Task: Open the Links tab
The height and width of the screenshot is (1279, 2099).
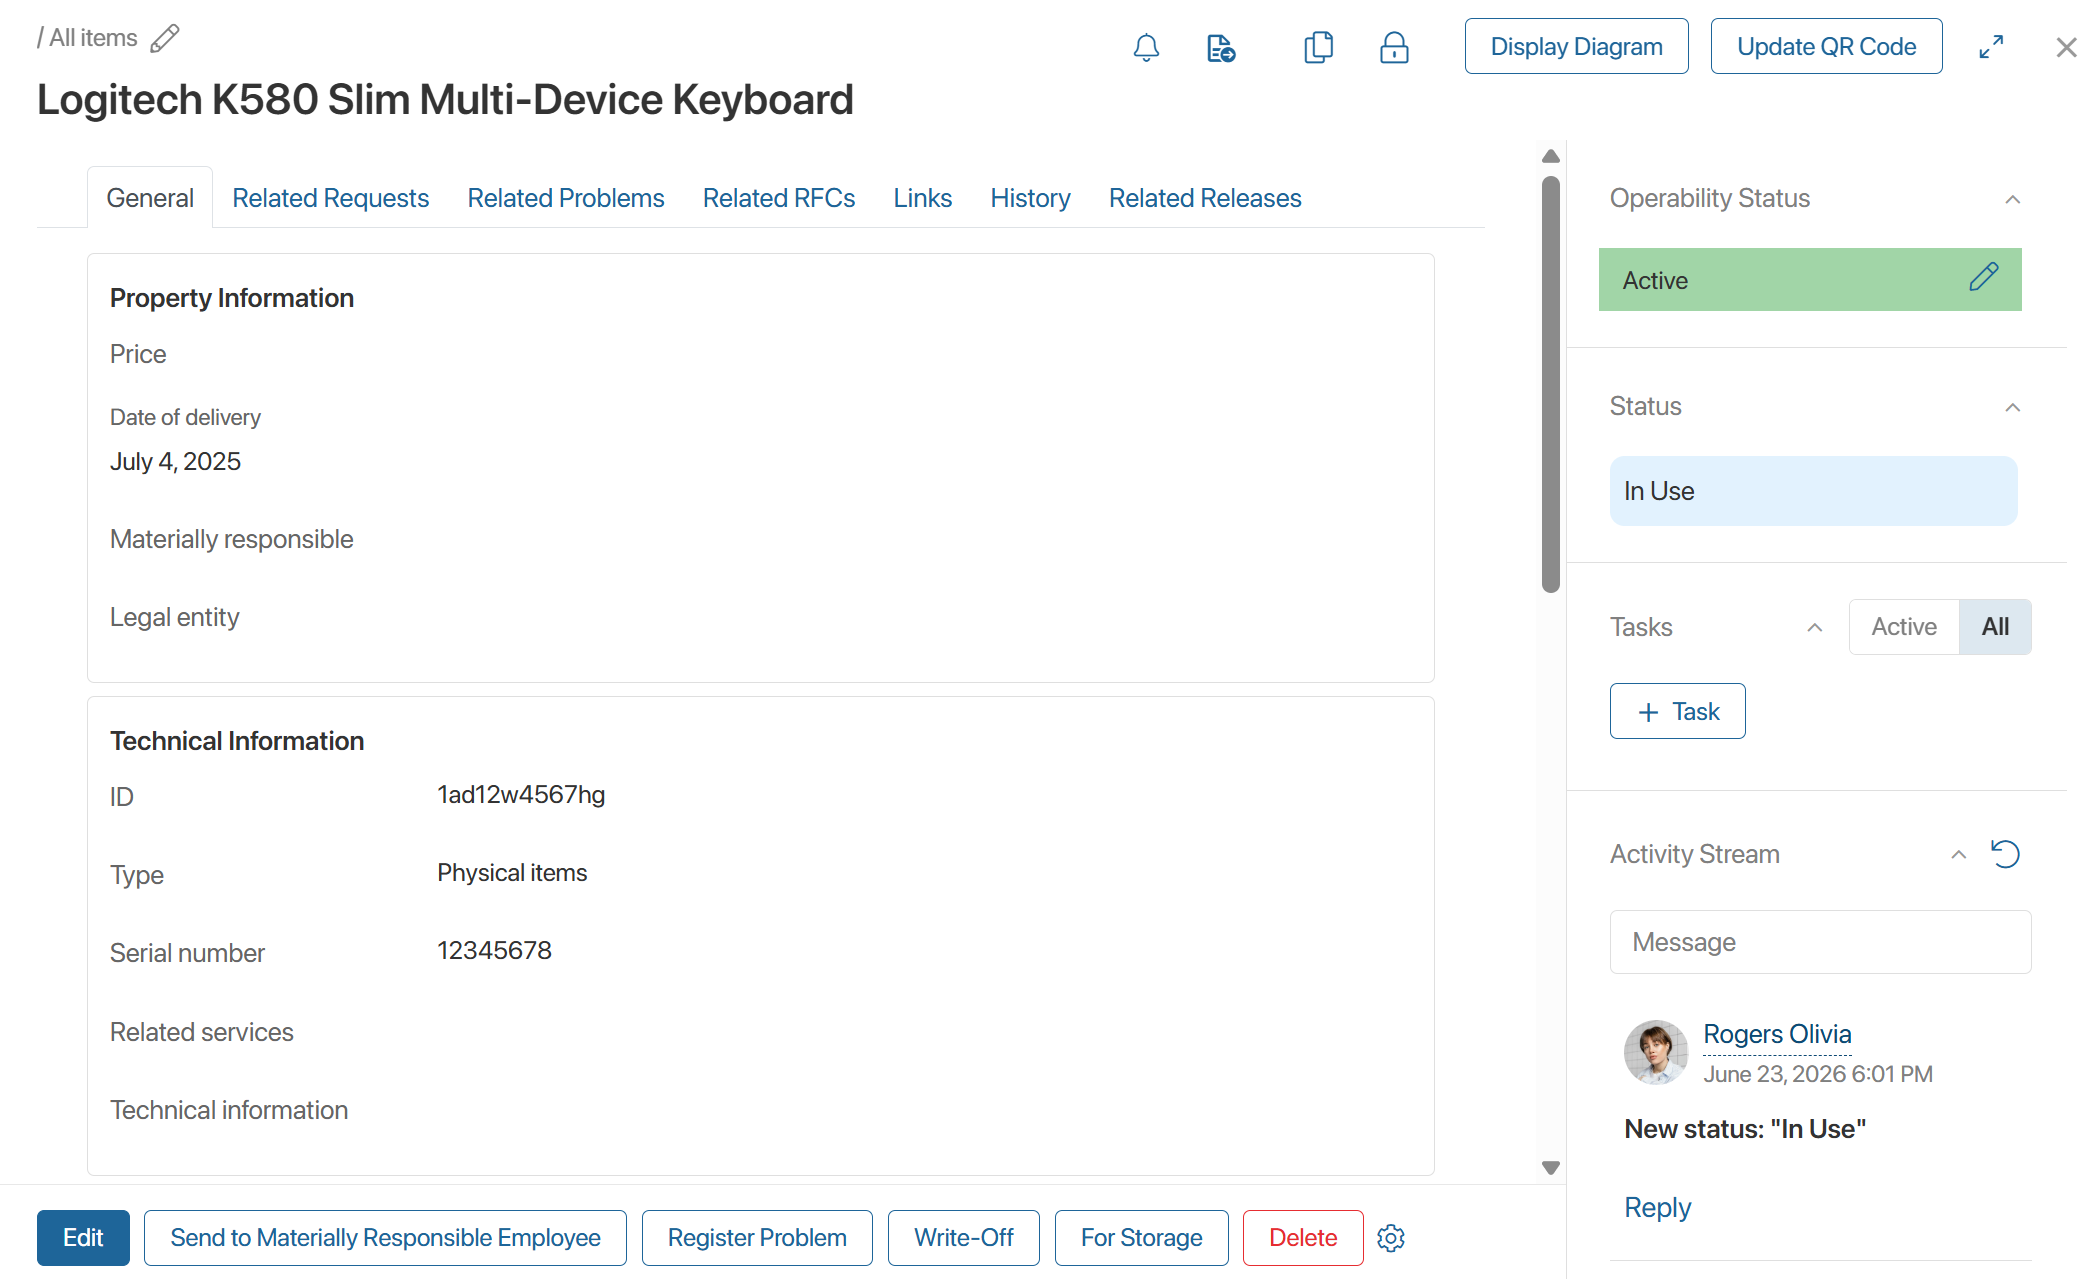Action: point(923,198)
